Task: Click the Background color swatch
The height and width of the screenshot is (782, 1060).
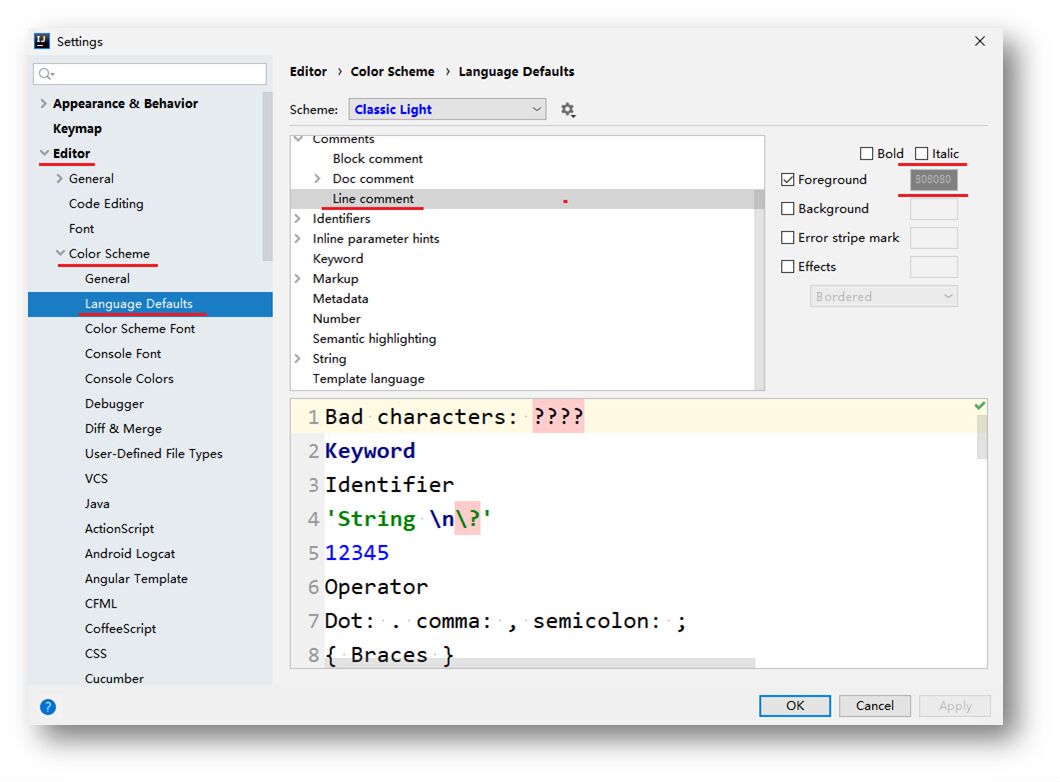Action: [934, 208]
